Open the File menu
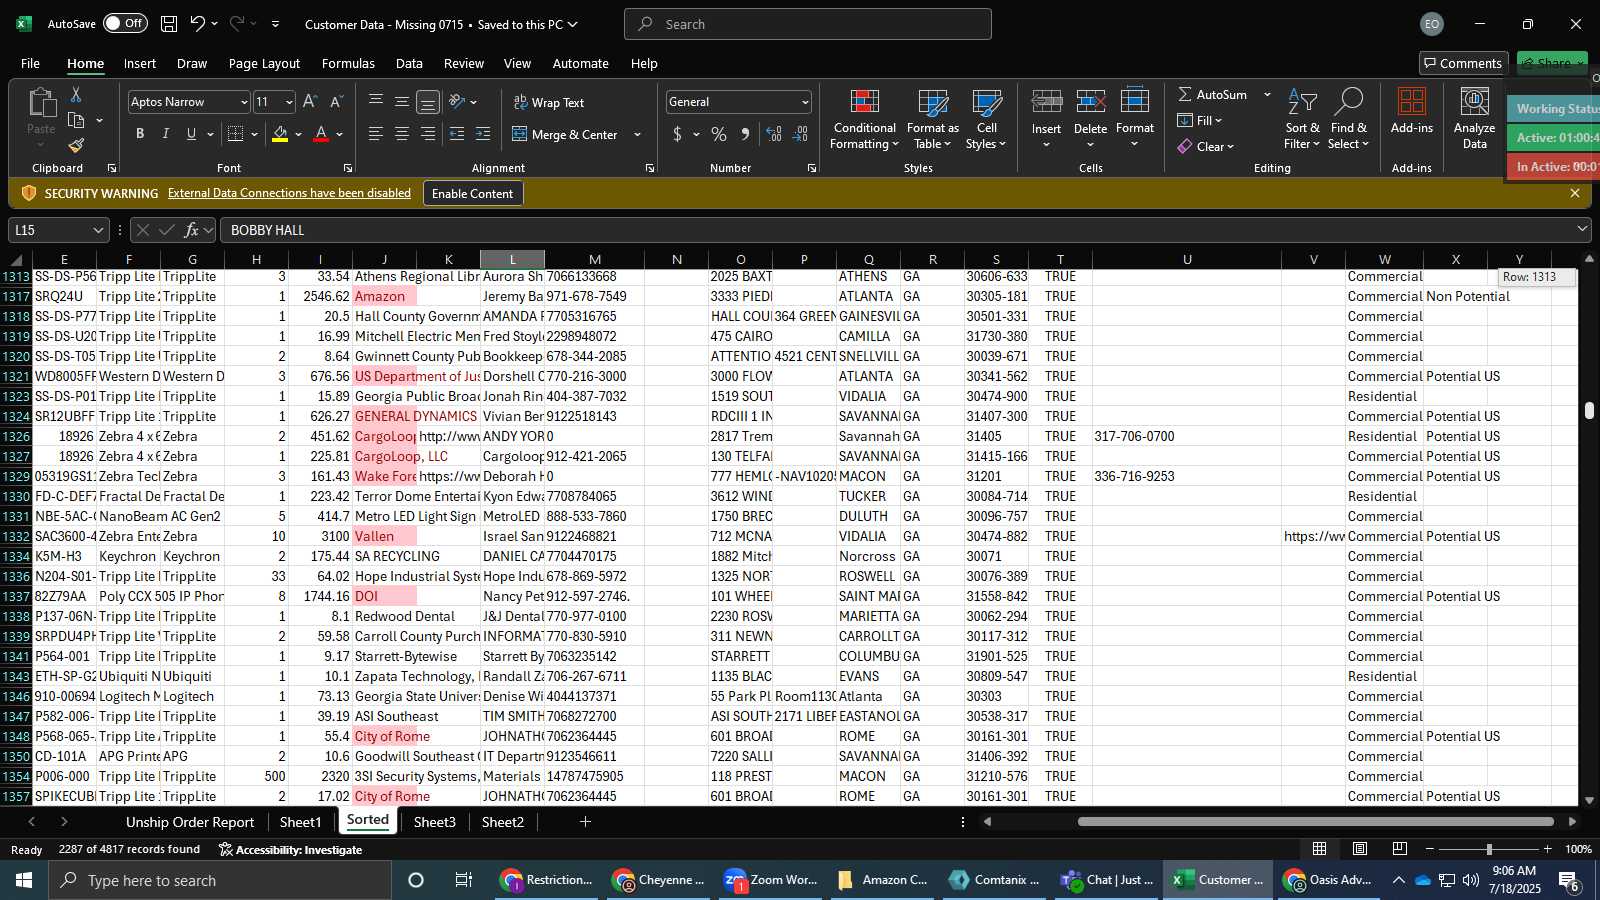 [x=30, y=63]
